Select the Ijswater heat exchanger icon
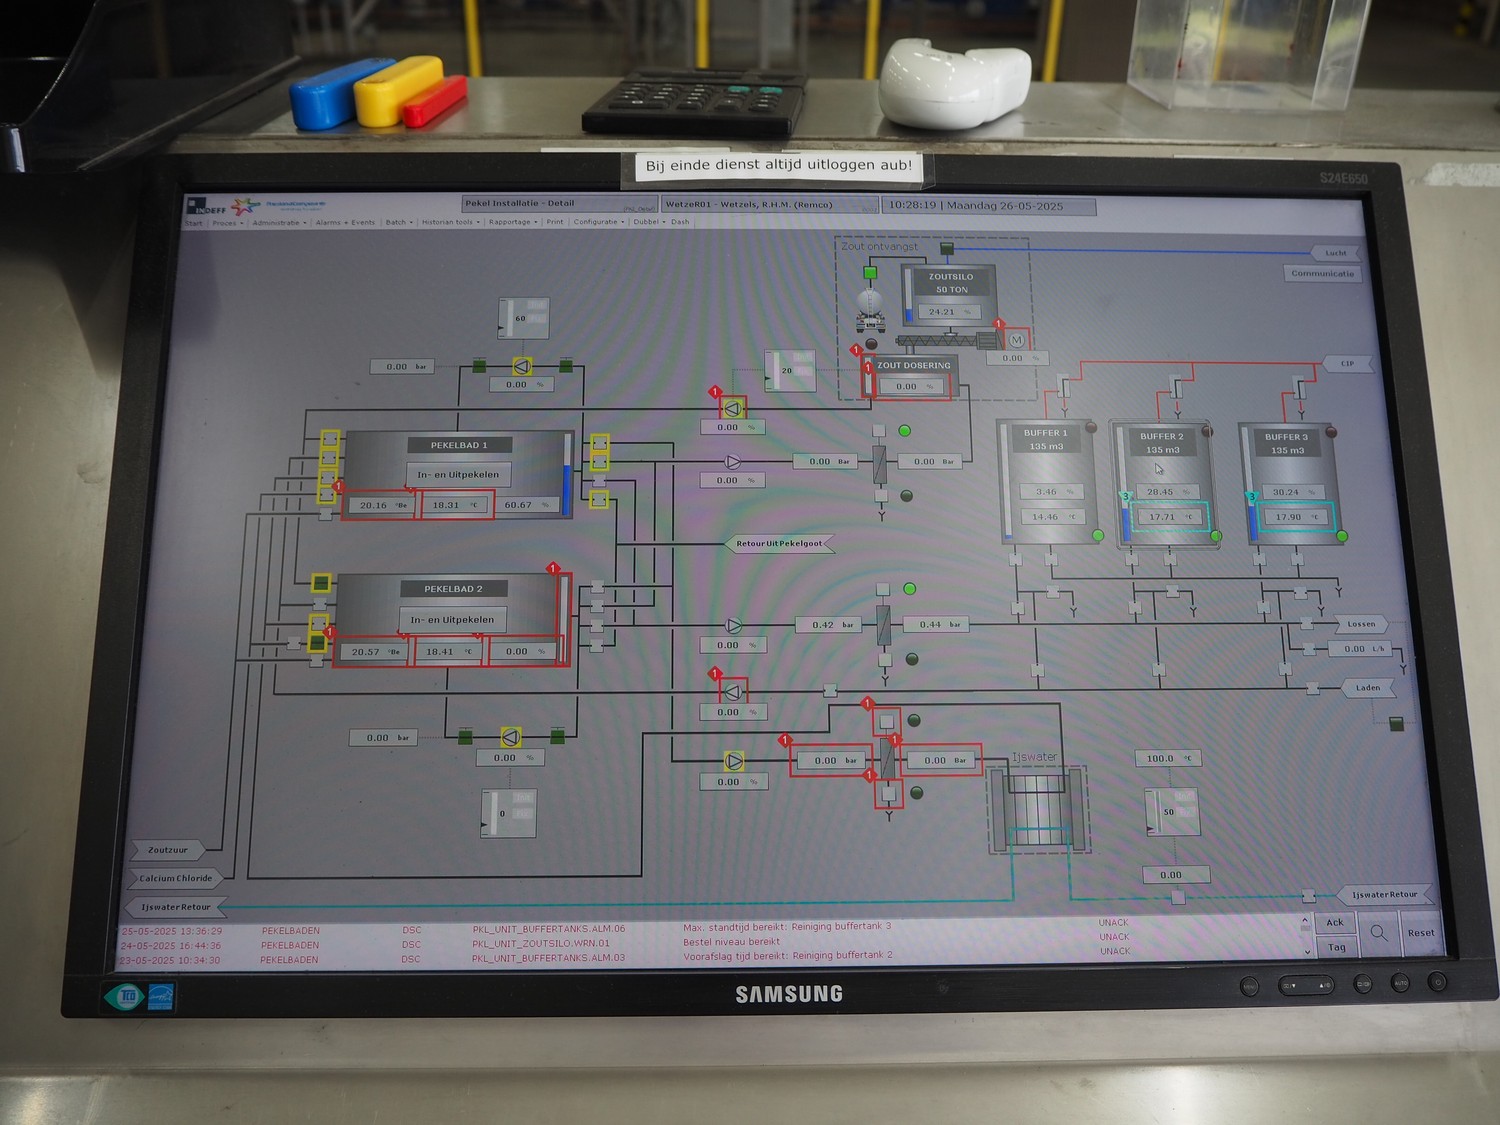The image size is (1500, 1125). click(1036, 810)
